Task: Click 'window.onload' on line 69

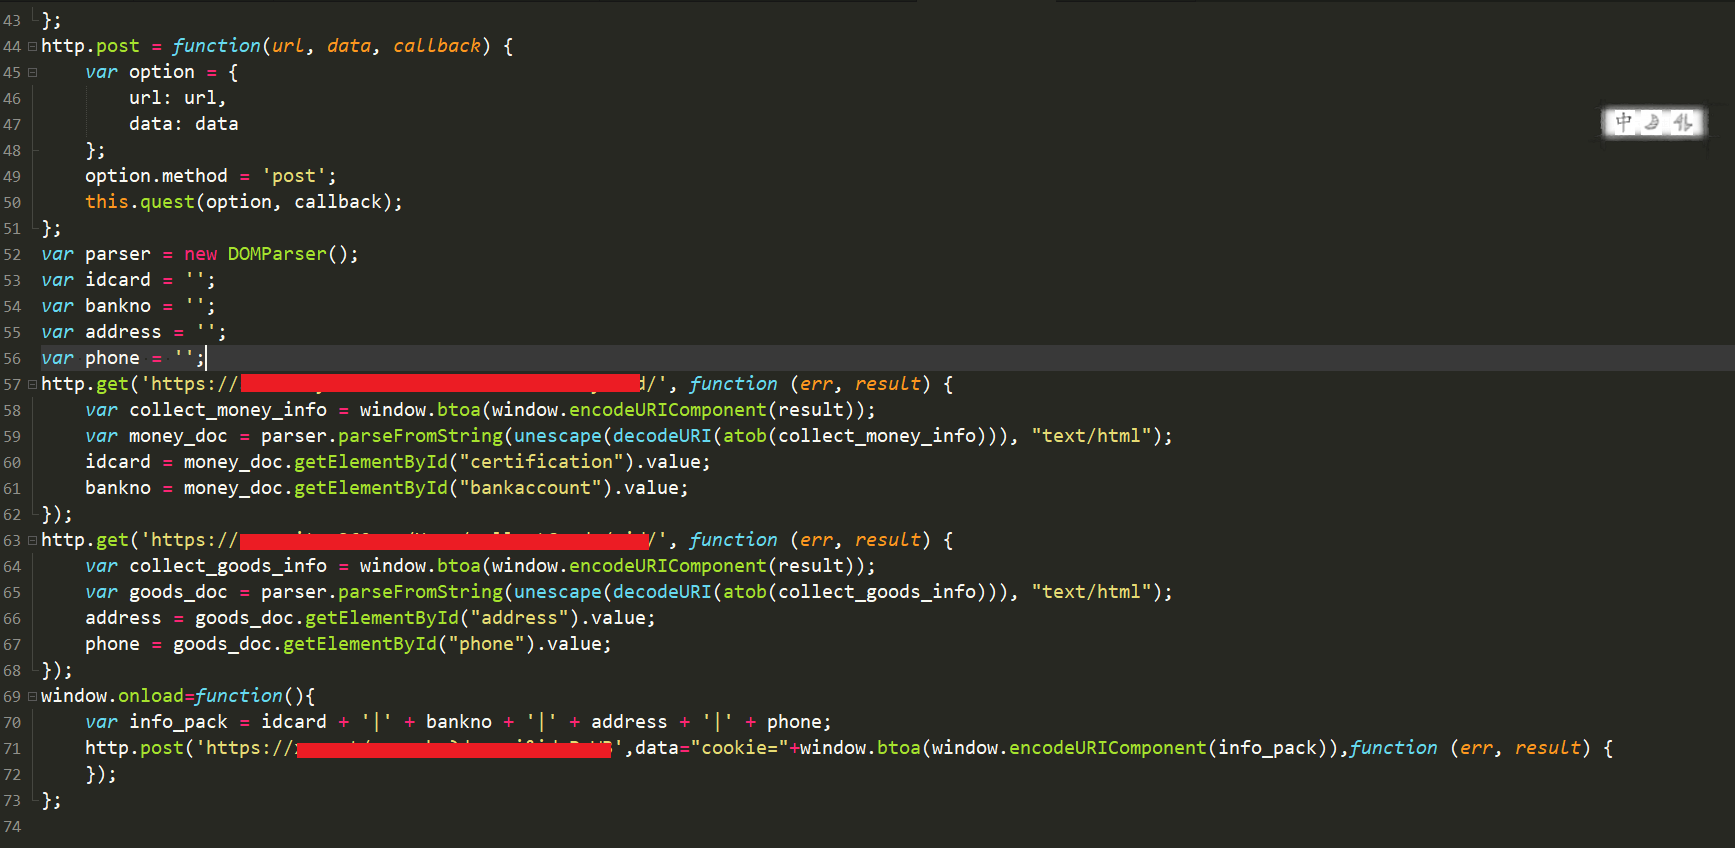Action: (112, 696)
